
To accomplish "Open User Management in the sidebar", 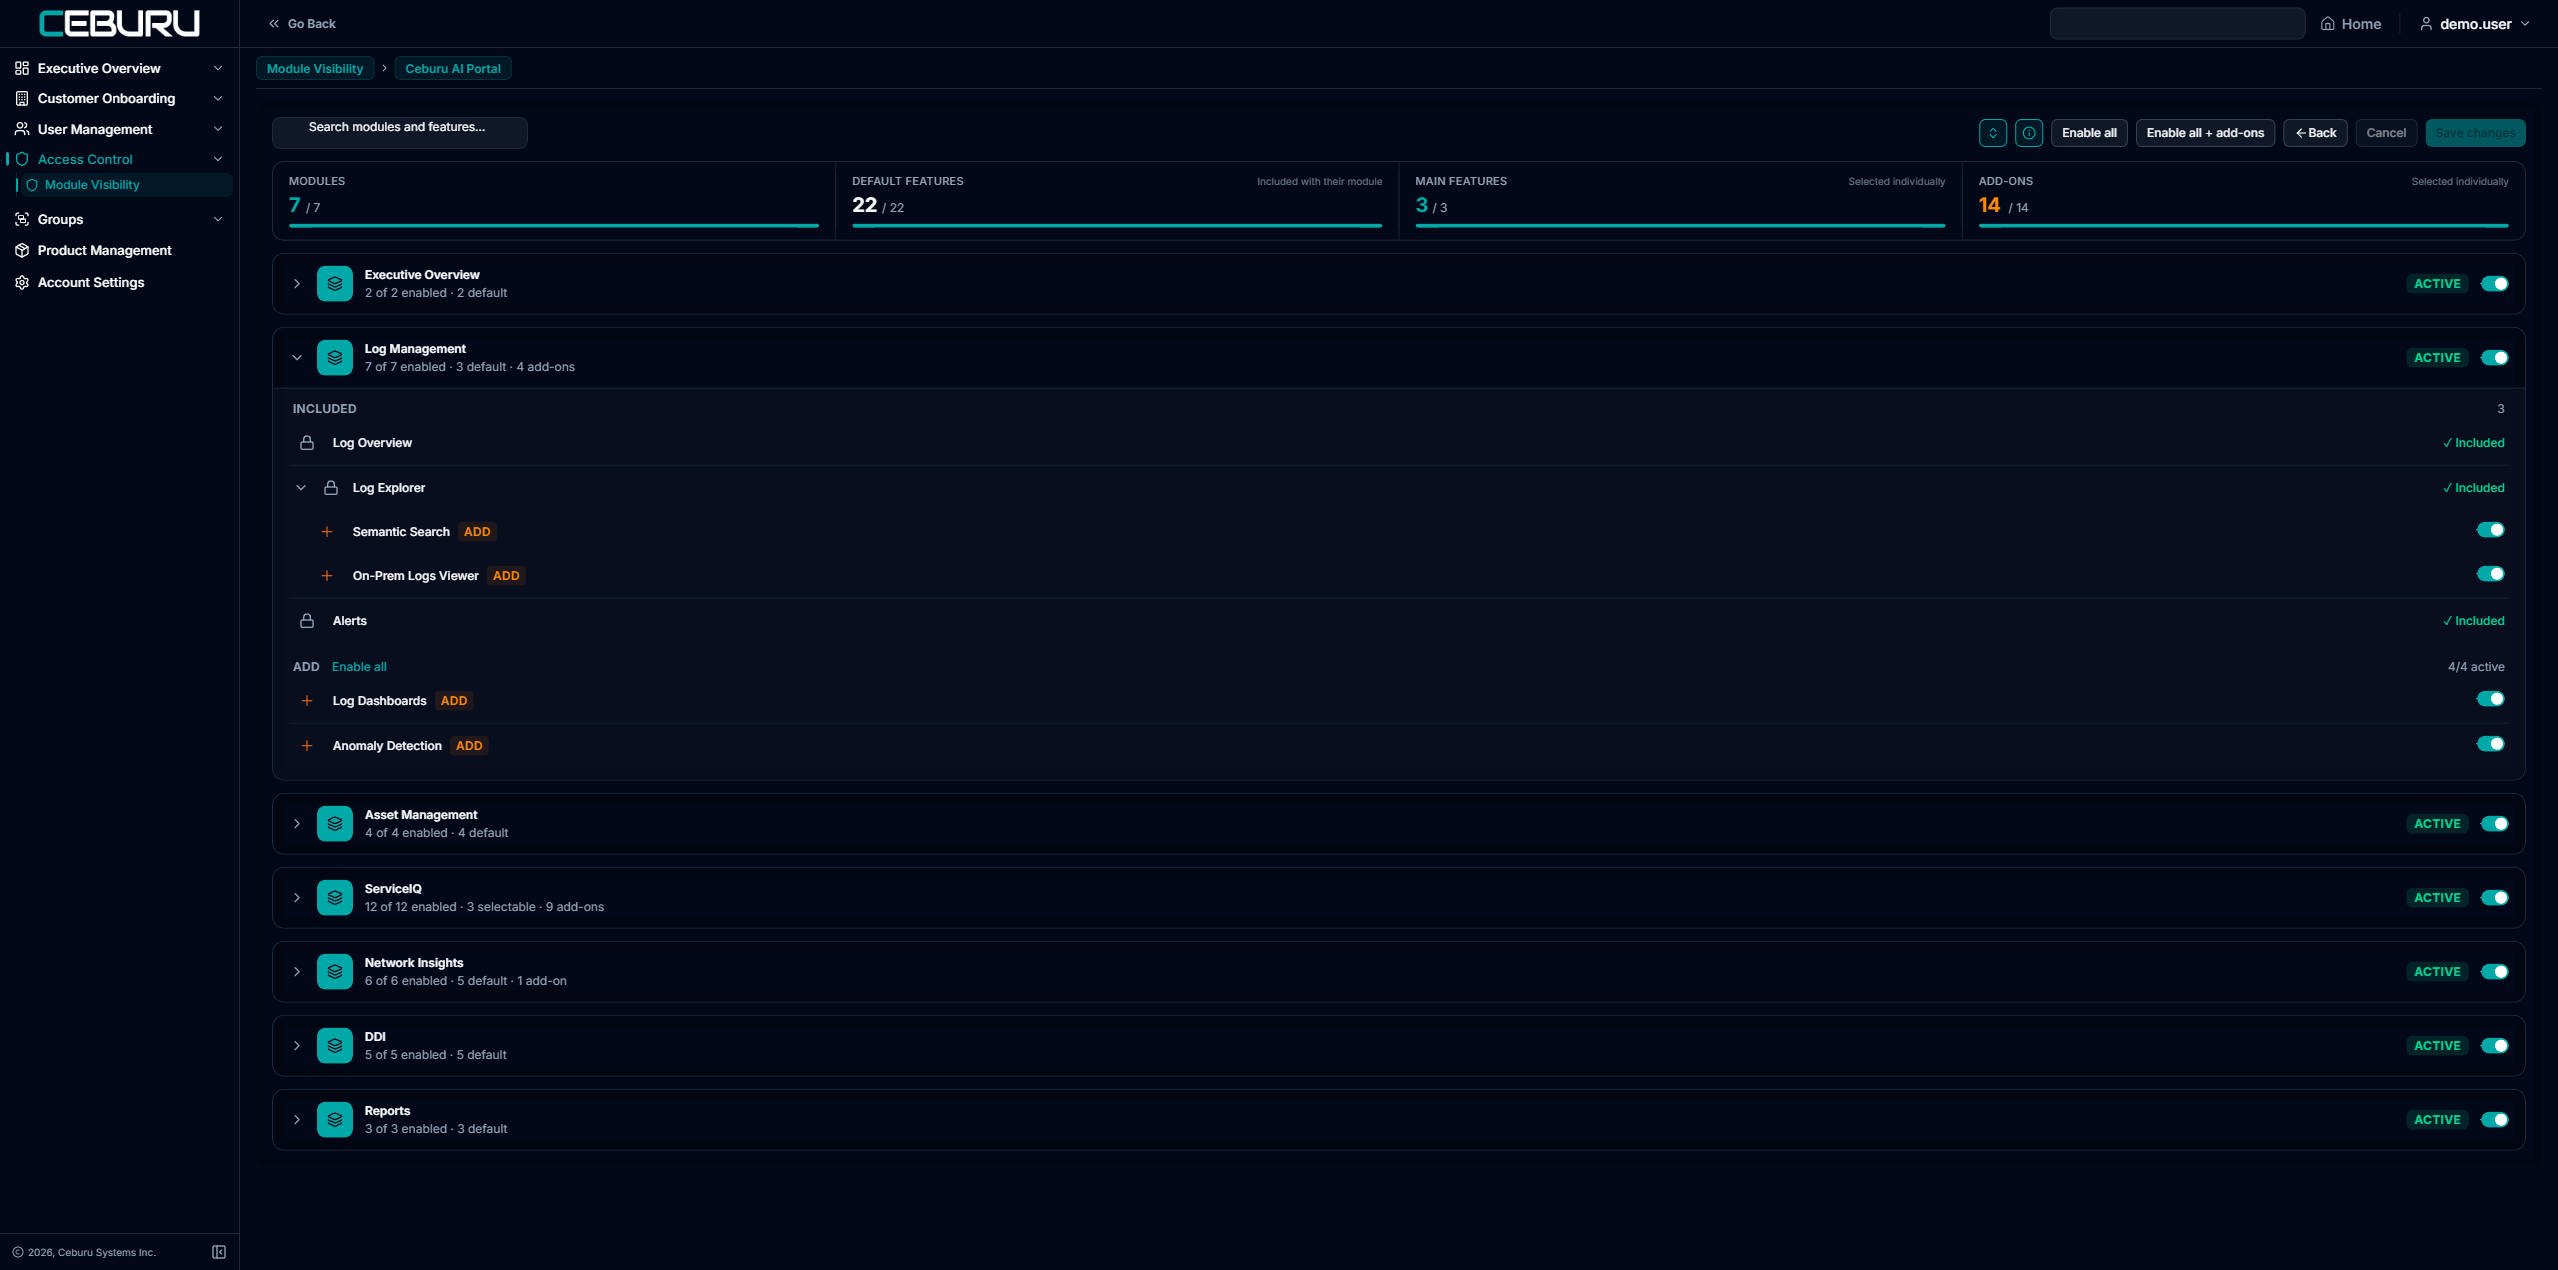I will [x=119, y=129].
